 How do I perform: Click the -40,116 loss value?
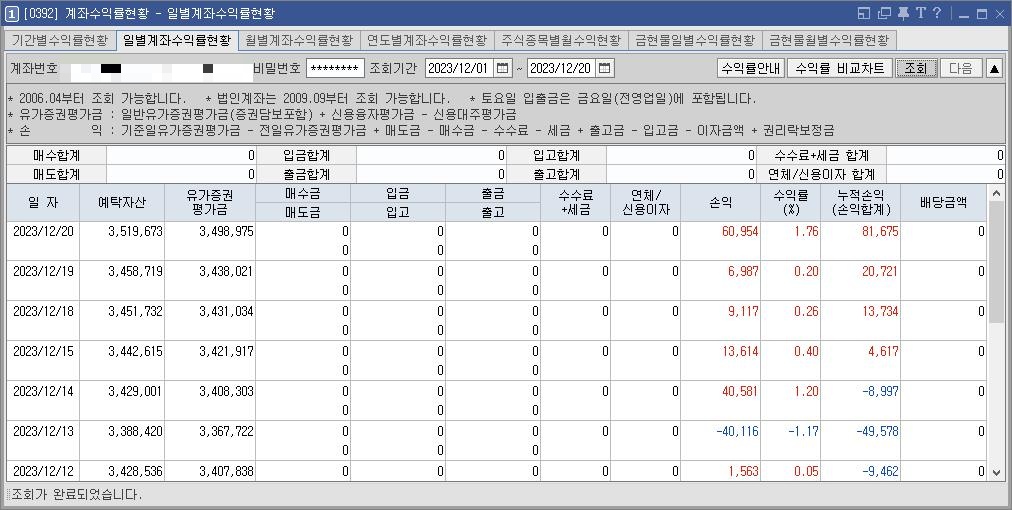738,431
